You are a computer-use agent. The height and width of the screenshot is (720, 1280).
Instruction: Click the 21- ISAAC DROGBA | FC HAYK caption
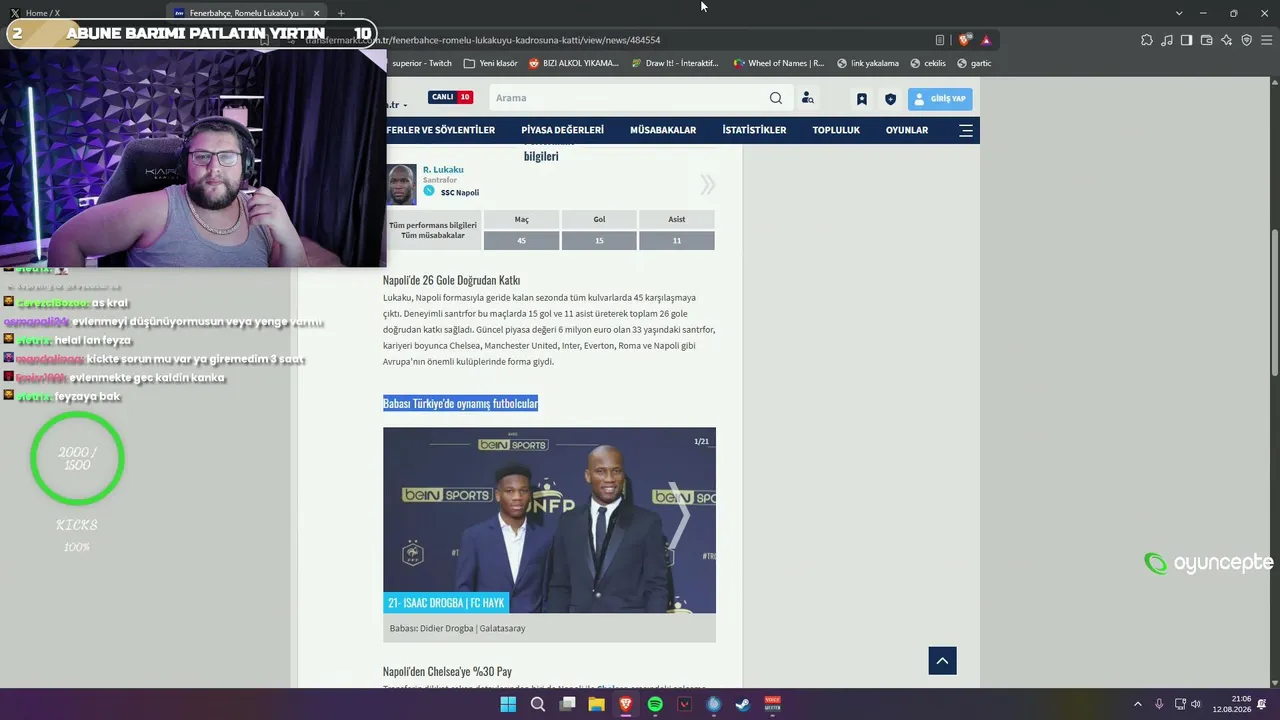tap(446, 603)
